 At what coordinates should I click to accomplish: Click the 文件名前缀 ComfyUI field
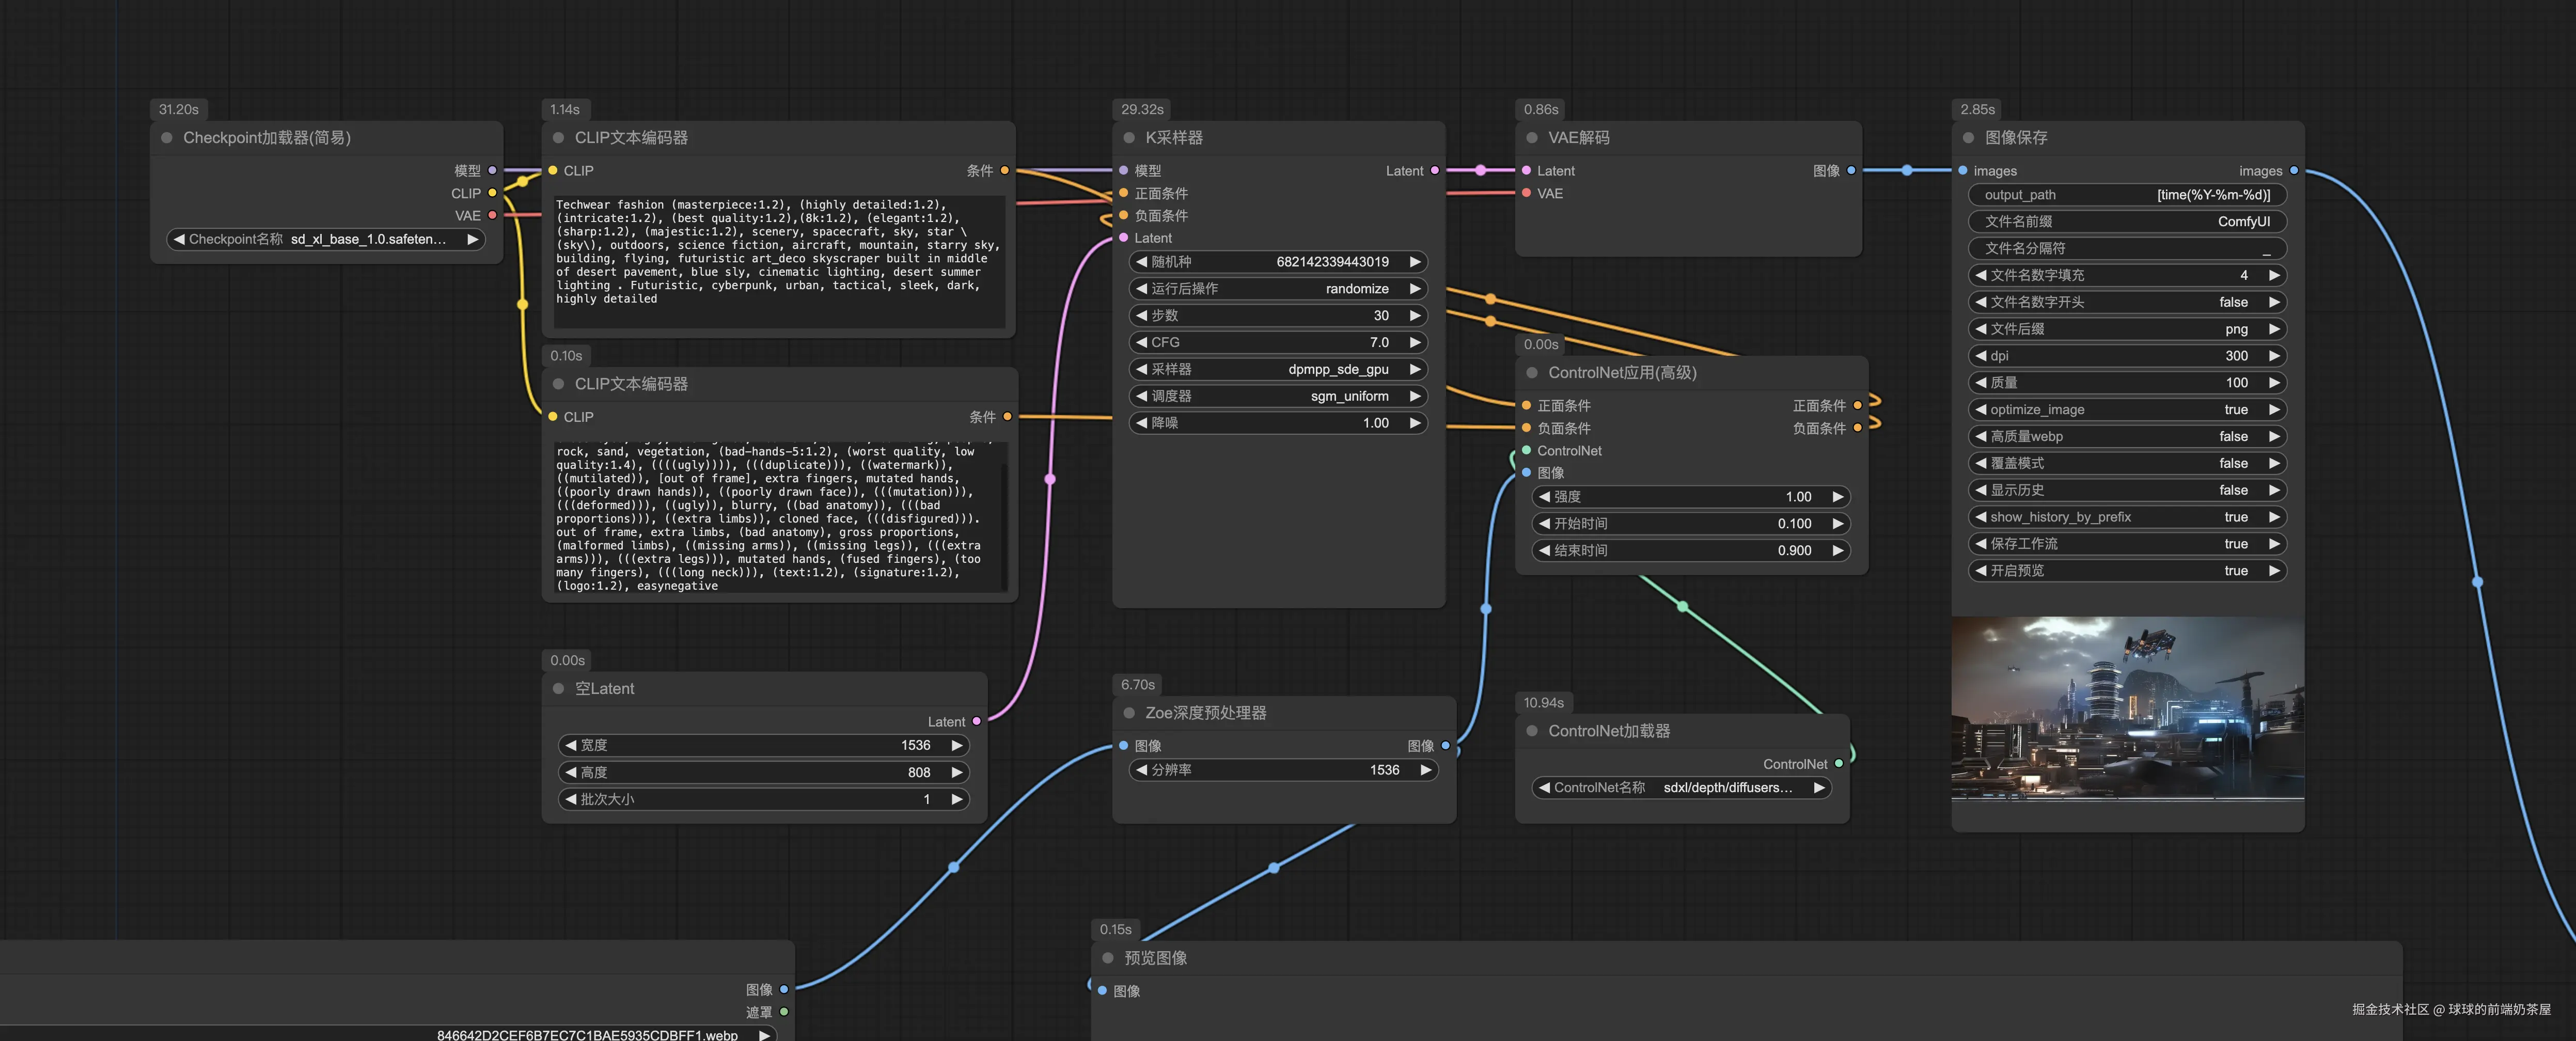tap(2127, 222)
